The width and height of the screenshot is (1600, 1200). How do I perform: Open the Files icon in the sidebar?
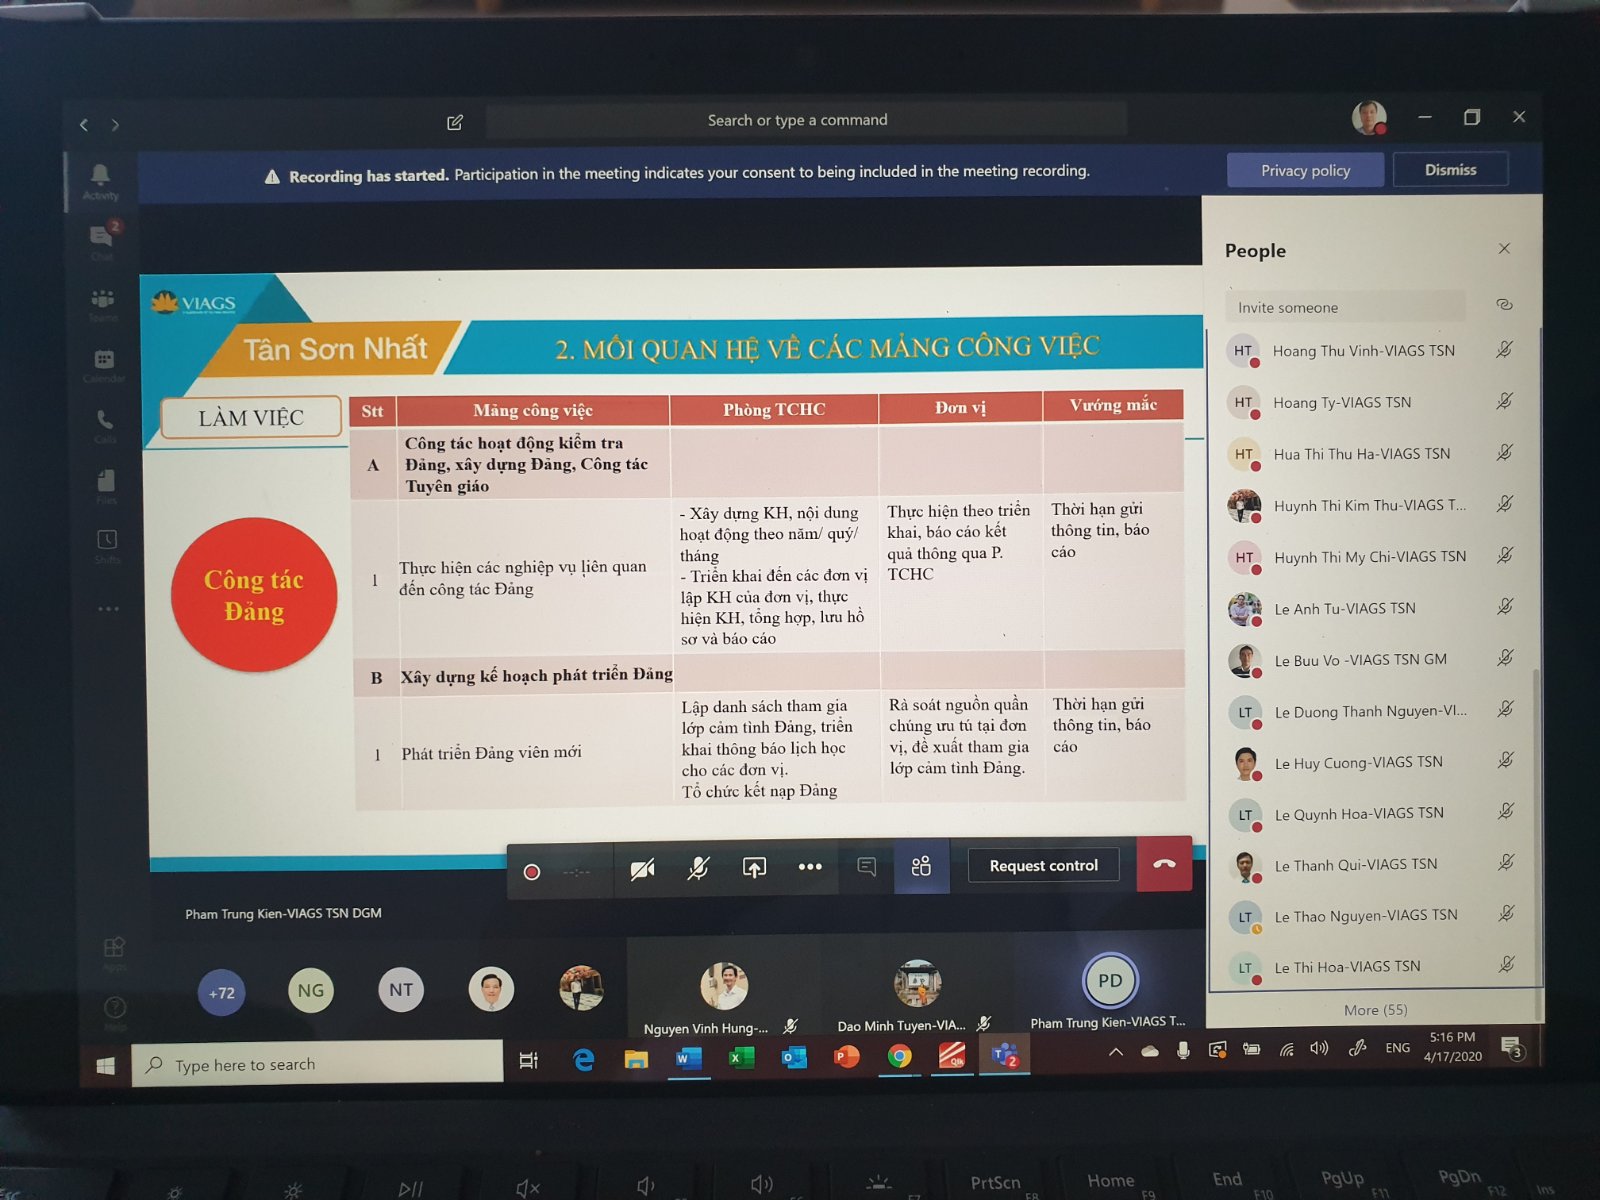[106, 485]
